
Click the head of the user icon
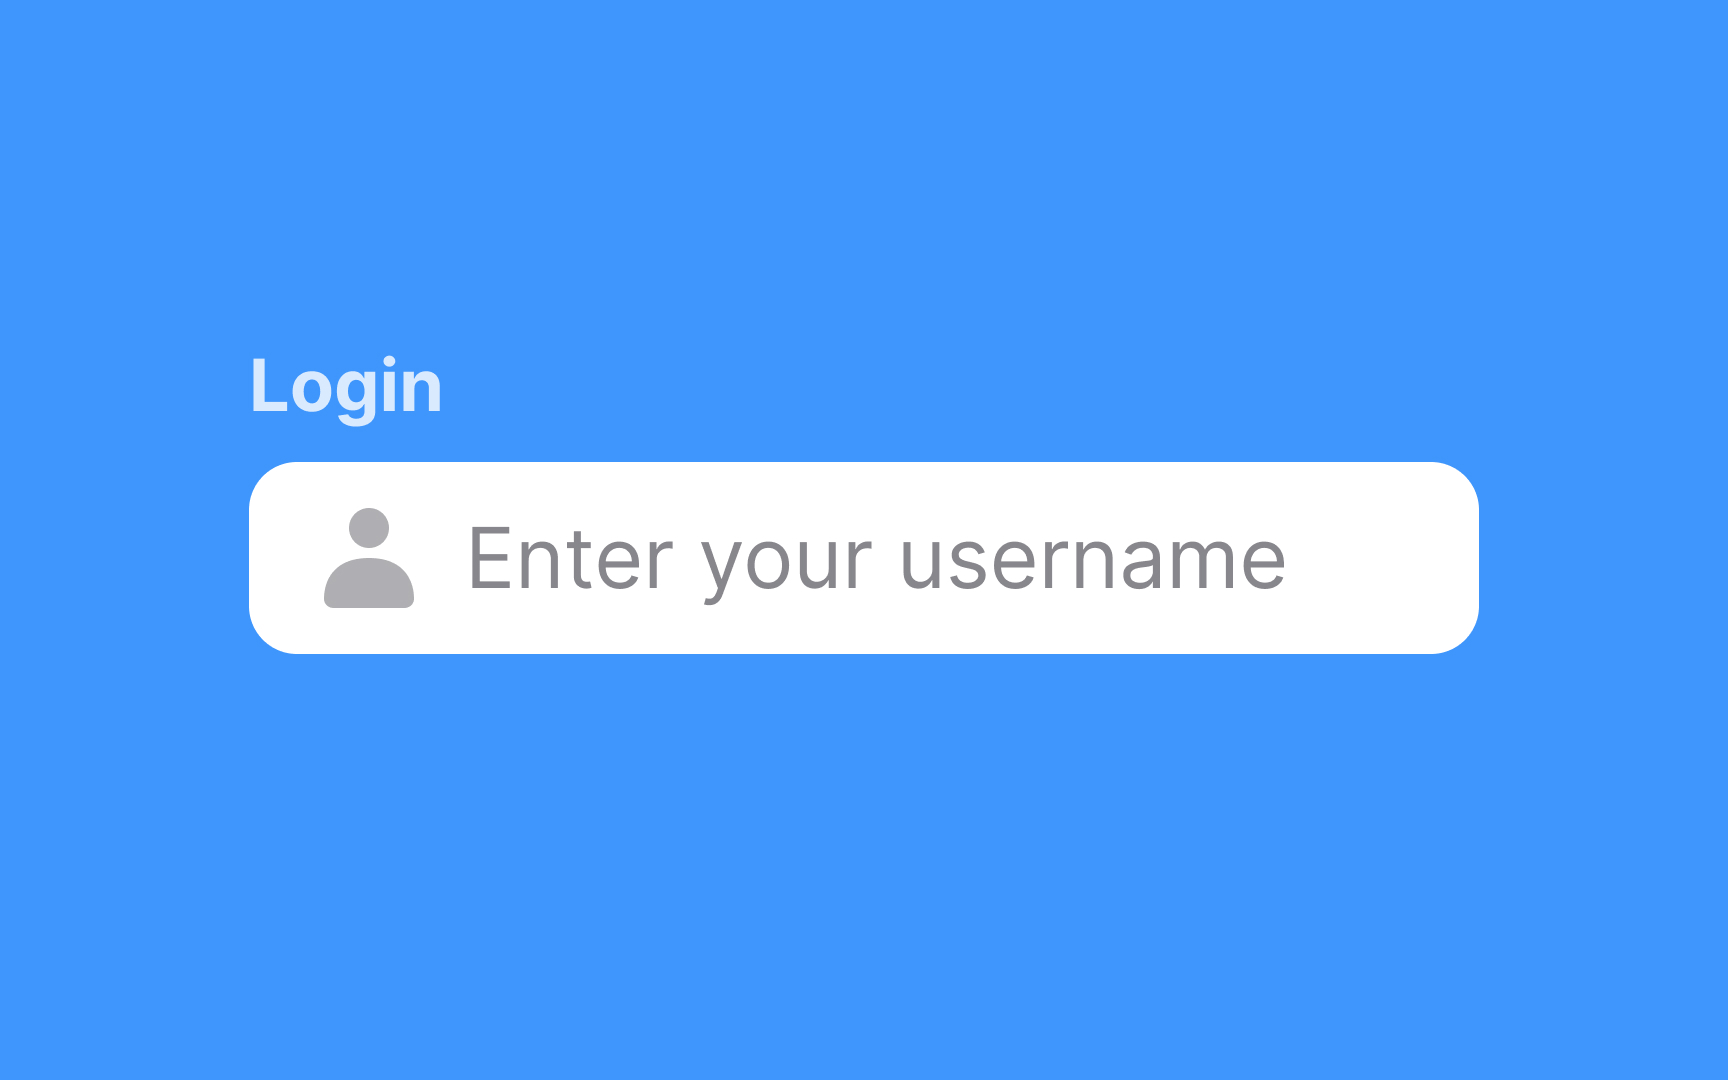pos(369,528)
